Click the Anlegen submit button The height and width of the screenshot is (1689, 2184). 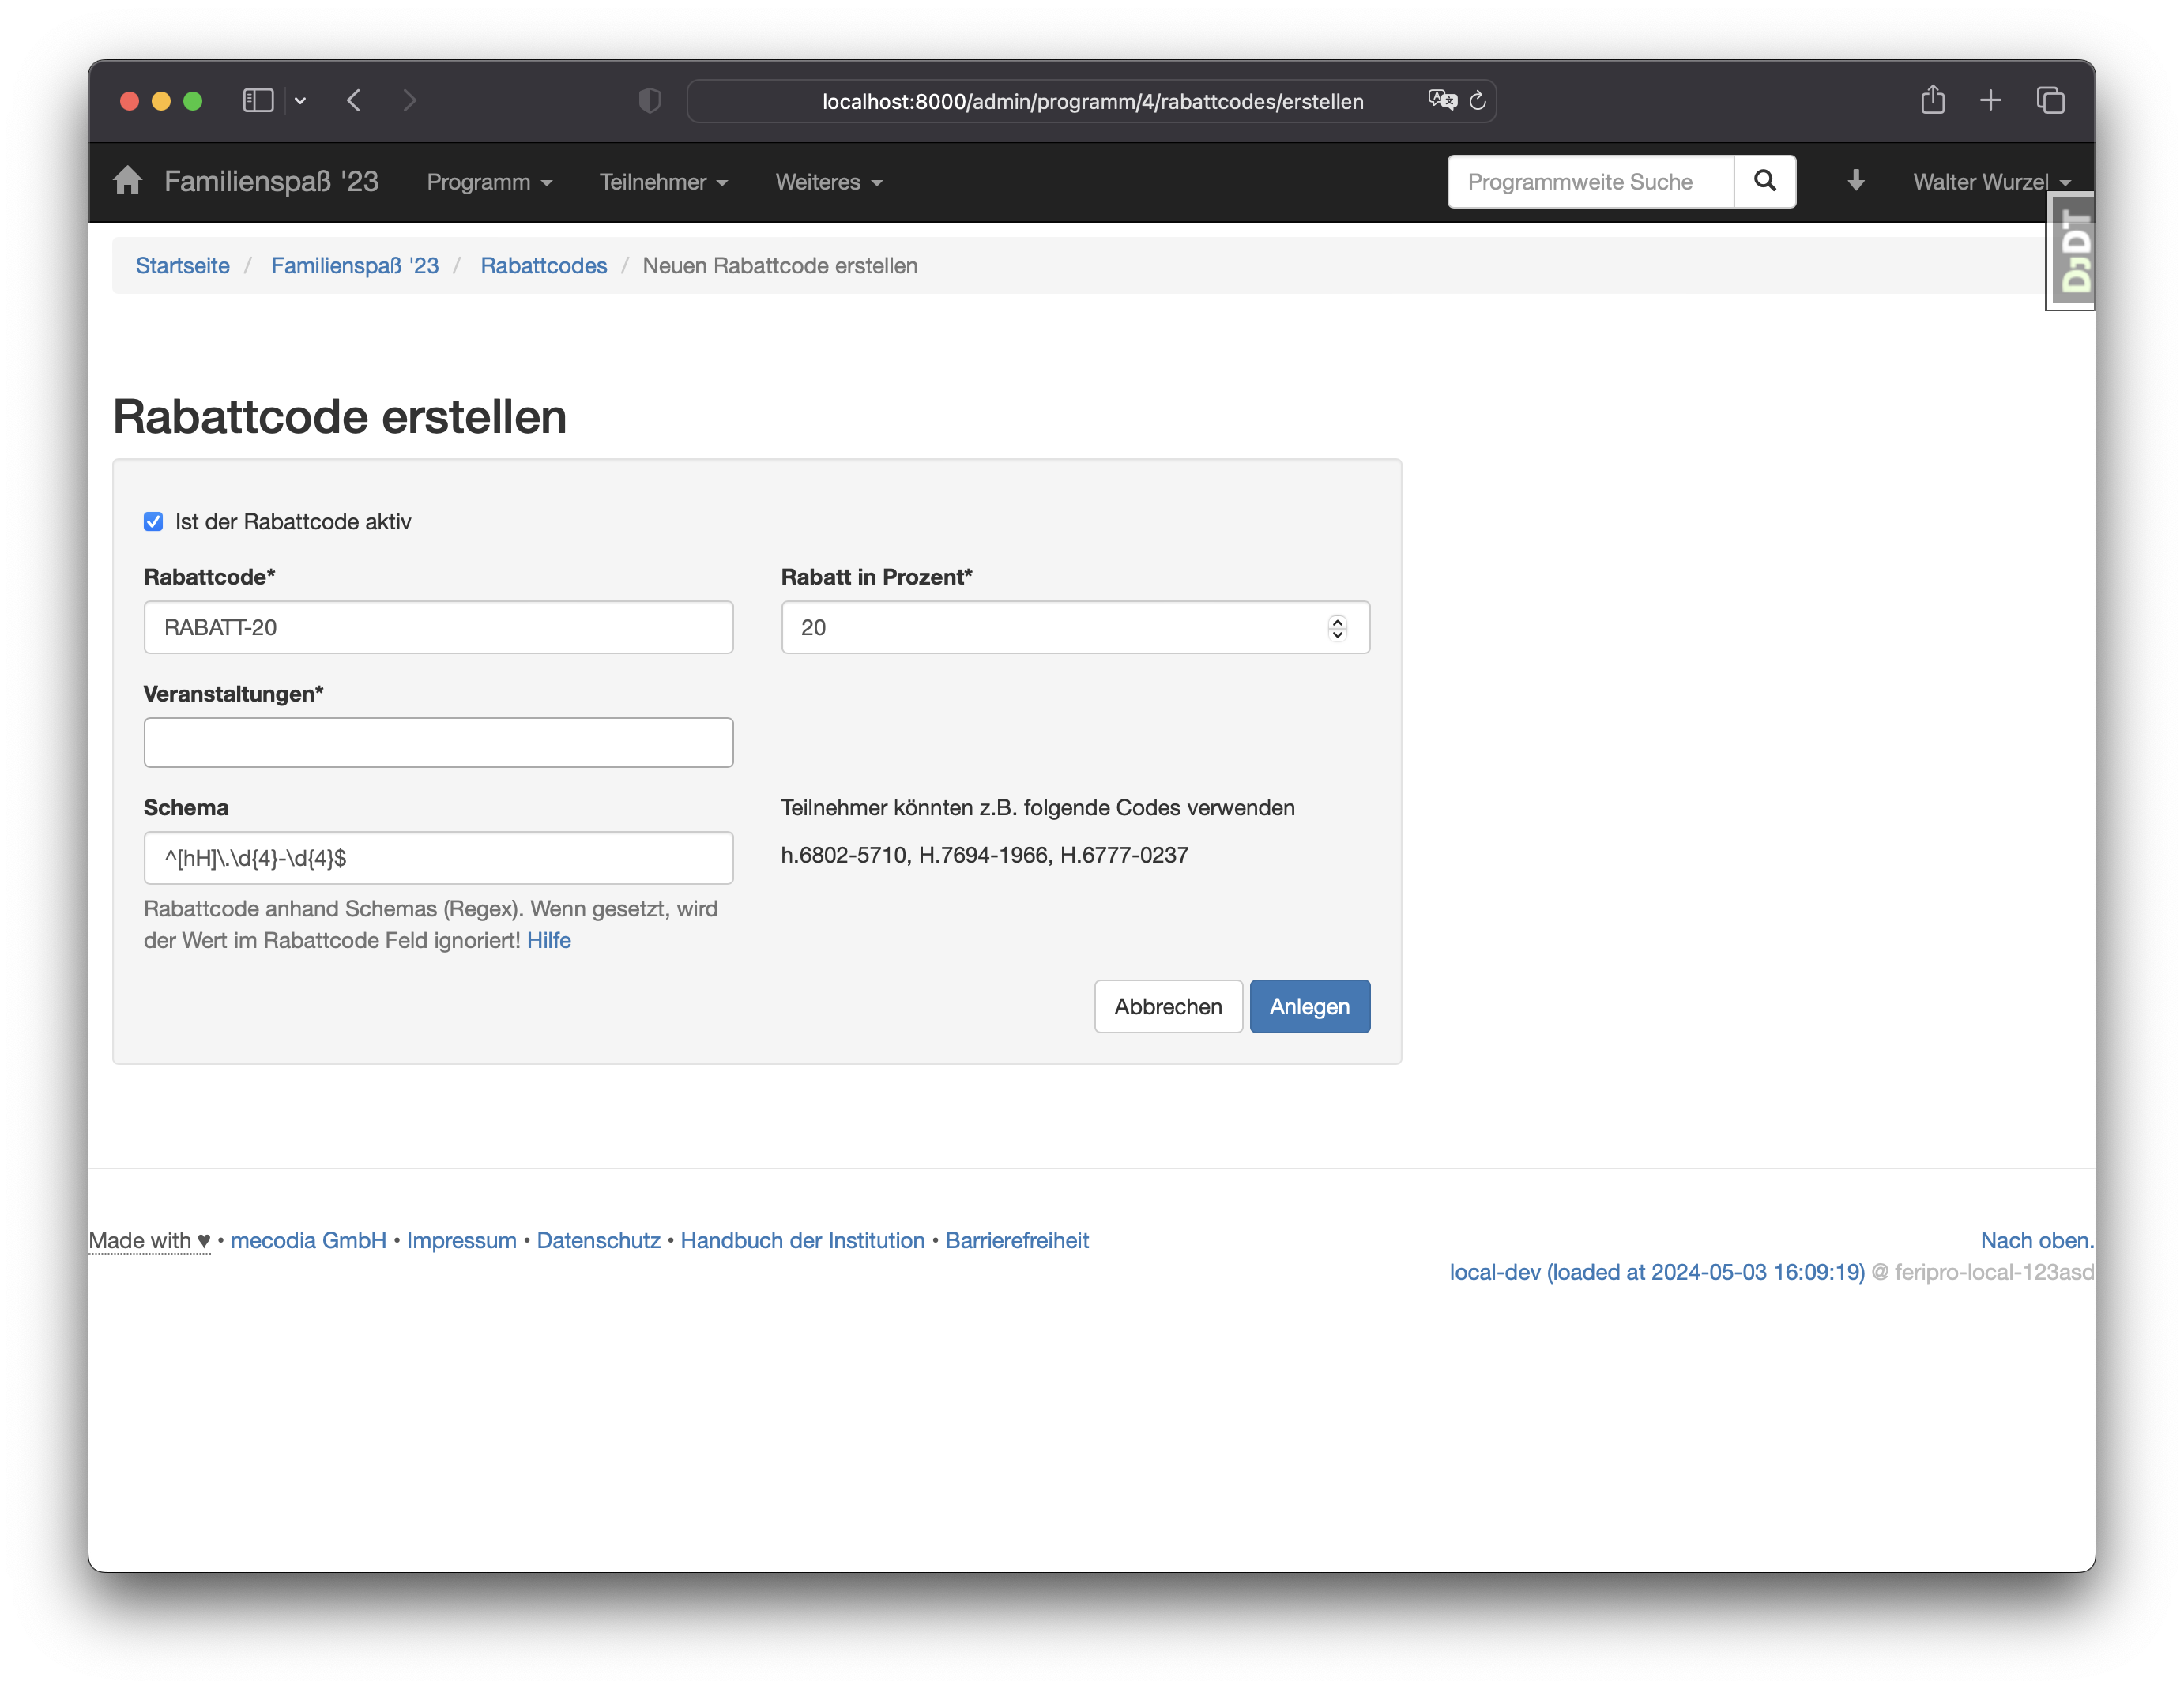1309,1006
